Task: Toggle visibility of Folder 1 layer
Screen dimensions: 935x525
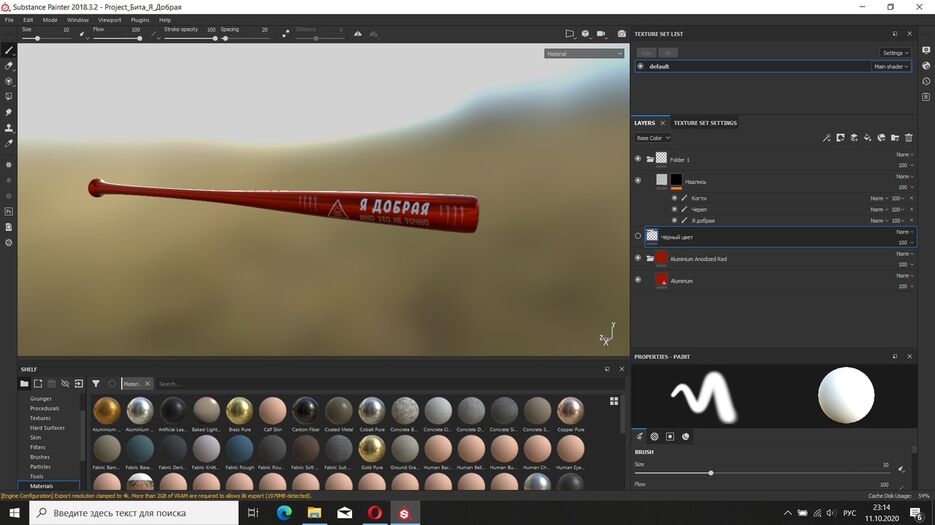Action: click(x=638, y=158)
